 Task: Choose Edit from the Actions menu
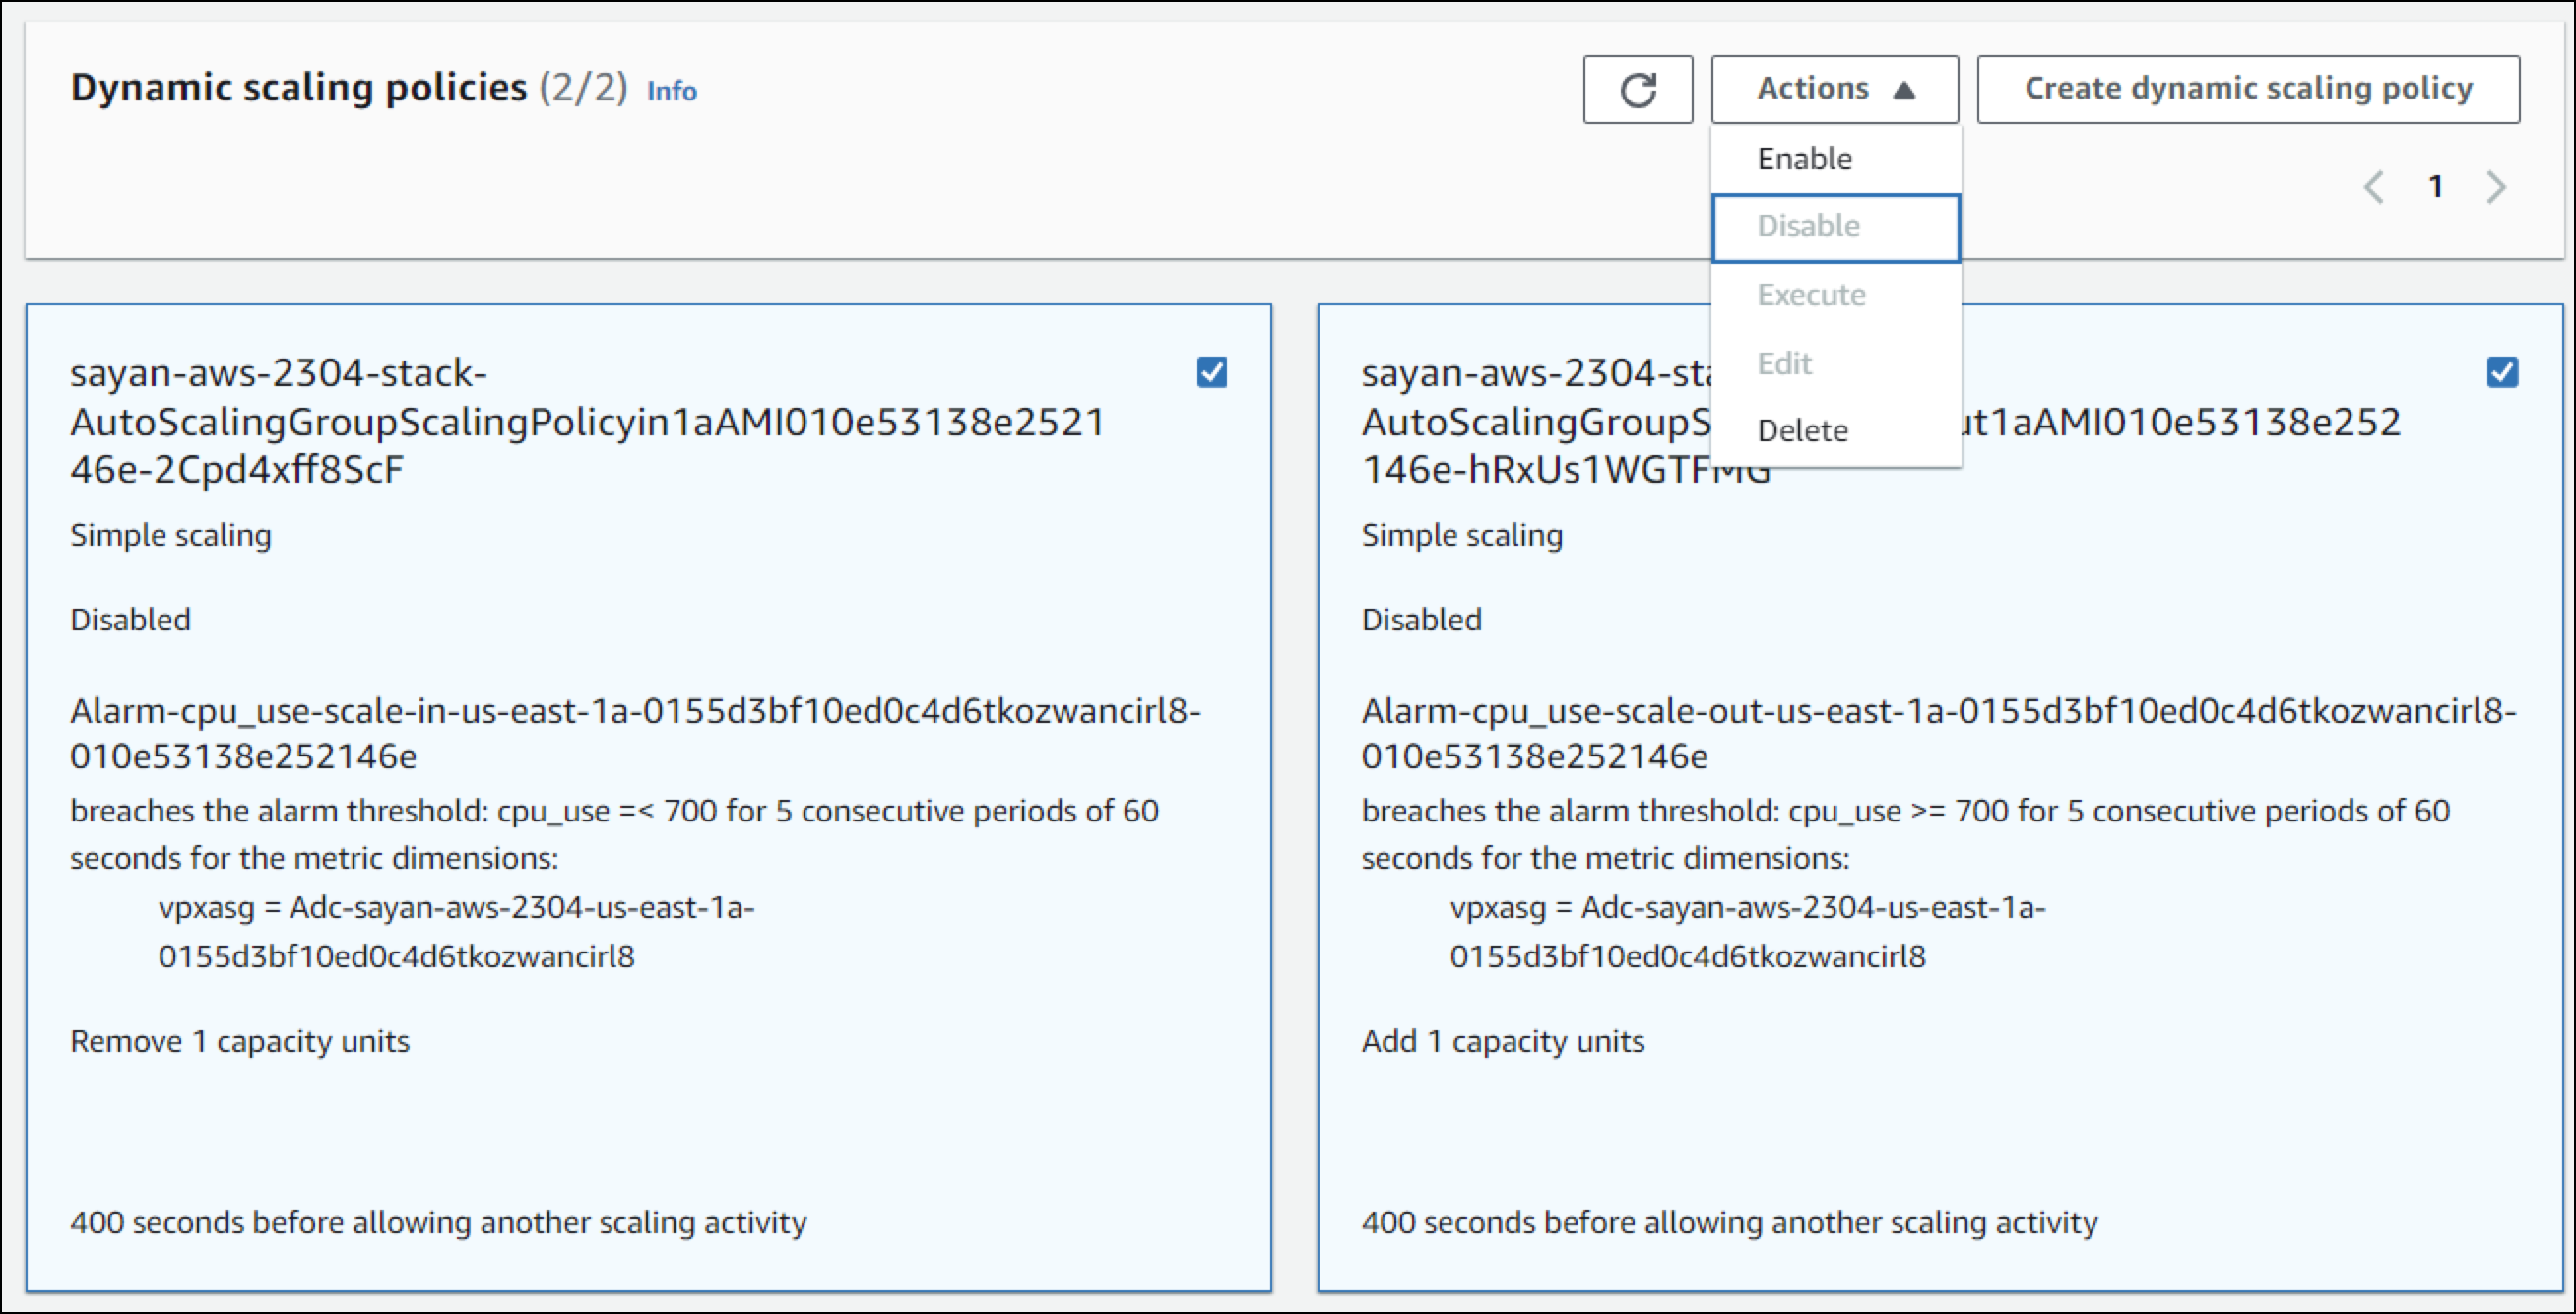tap(1835, 363)
